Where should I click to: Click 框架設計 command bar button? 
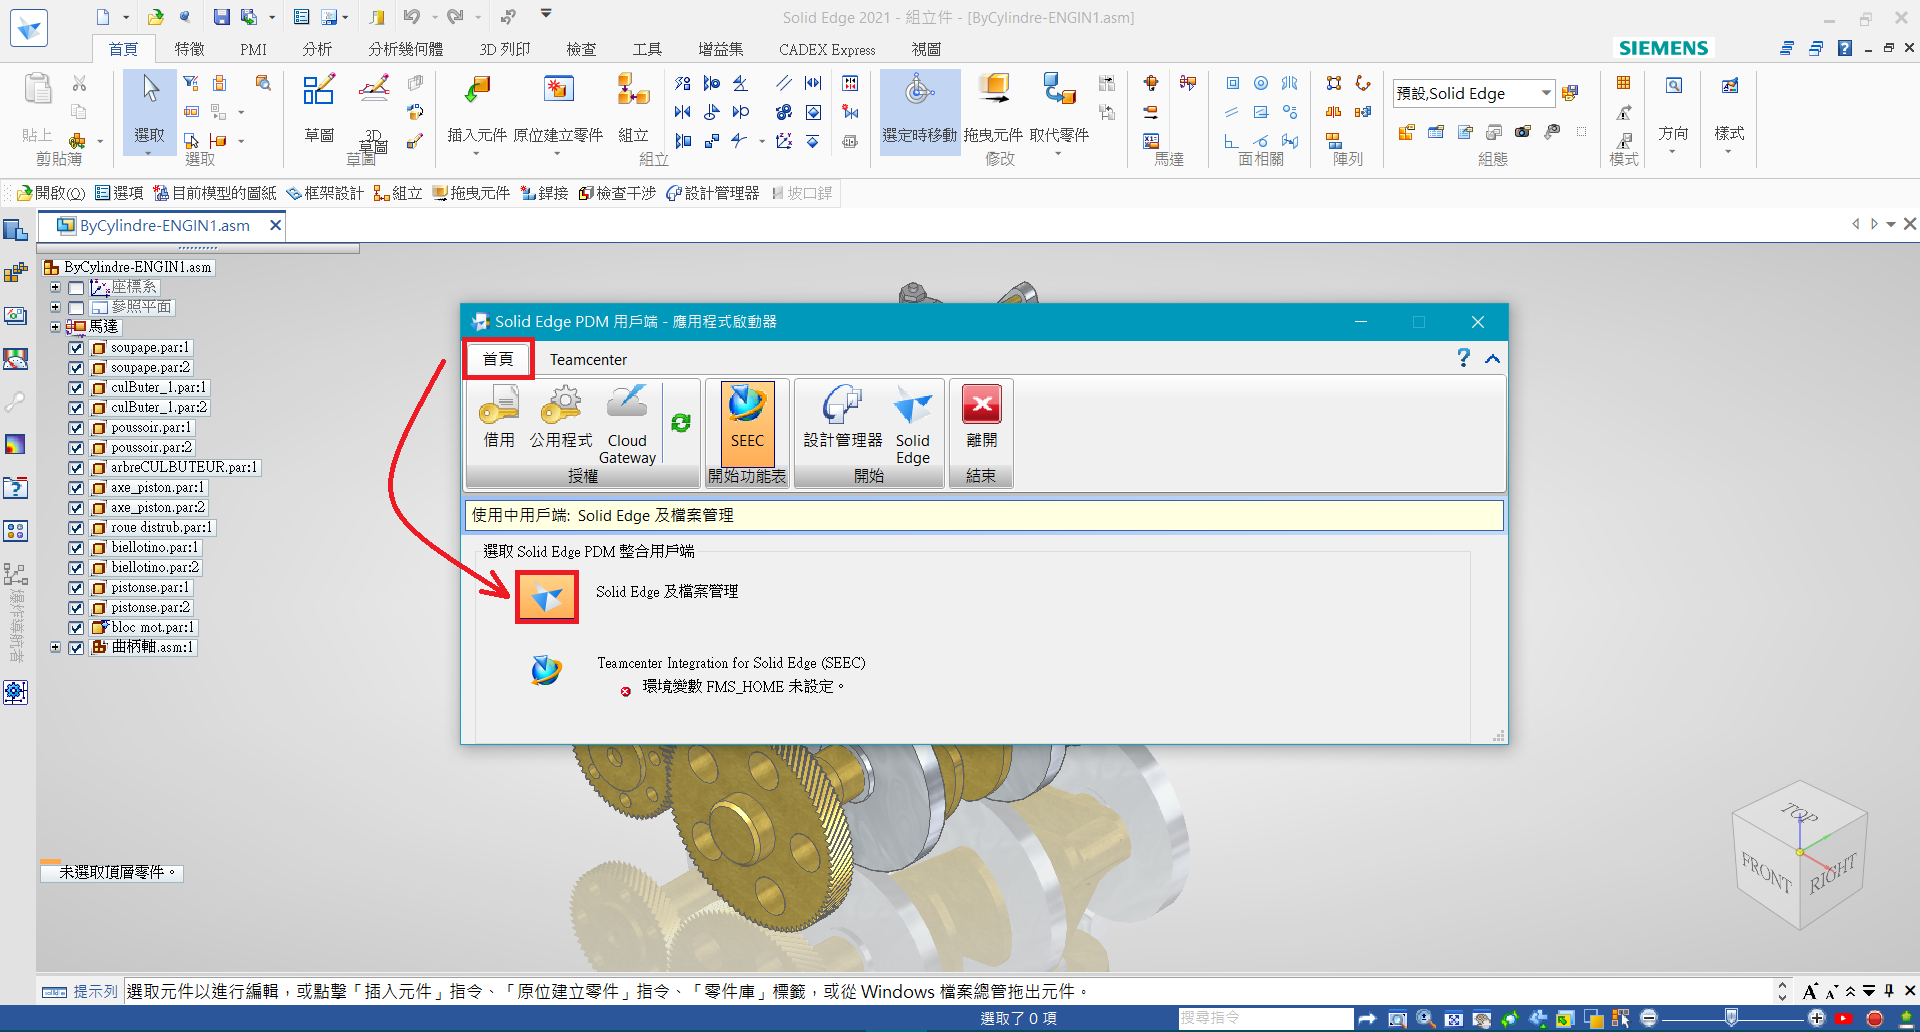pyautogui.click(x=325, y=193)
